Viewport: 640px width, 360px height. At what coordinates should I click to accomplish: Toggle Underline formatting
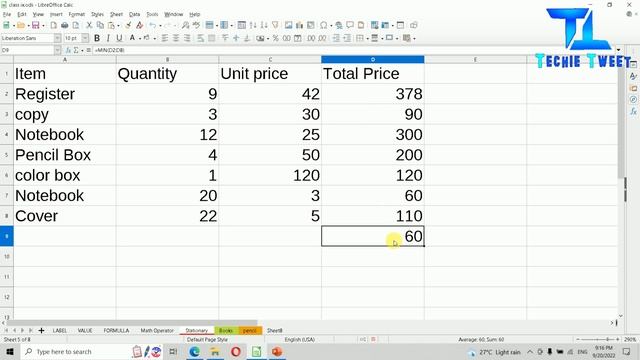(119, 38)
